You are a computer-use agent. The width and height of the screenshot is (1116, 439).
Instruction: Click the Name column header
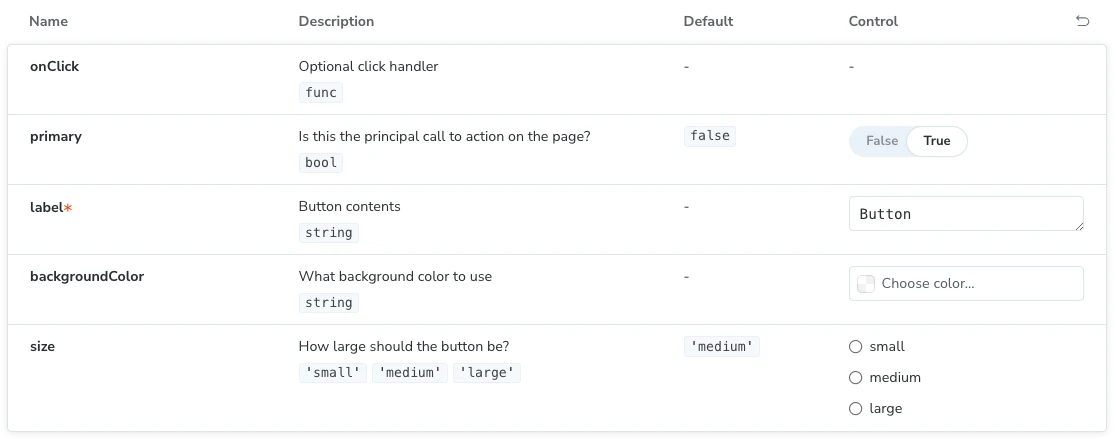[x=48, y=21]
